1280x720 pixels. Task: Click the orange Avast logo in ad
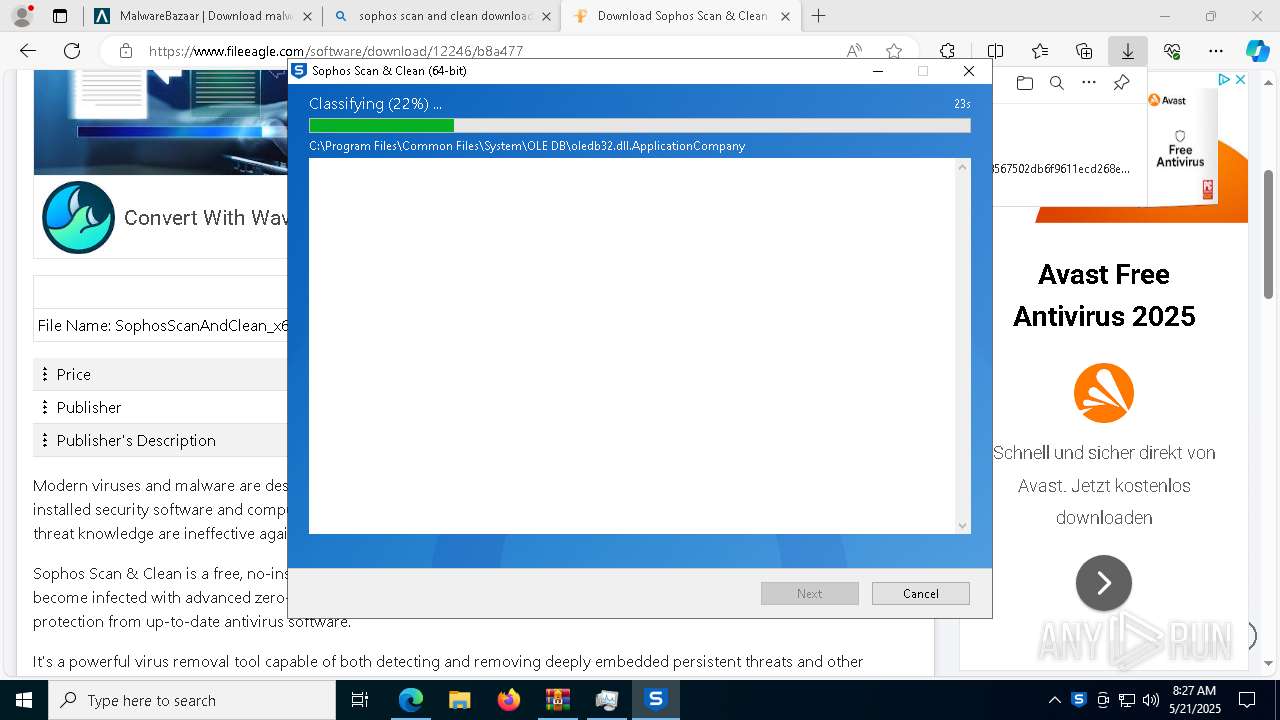[1103, 393]
